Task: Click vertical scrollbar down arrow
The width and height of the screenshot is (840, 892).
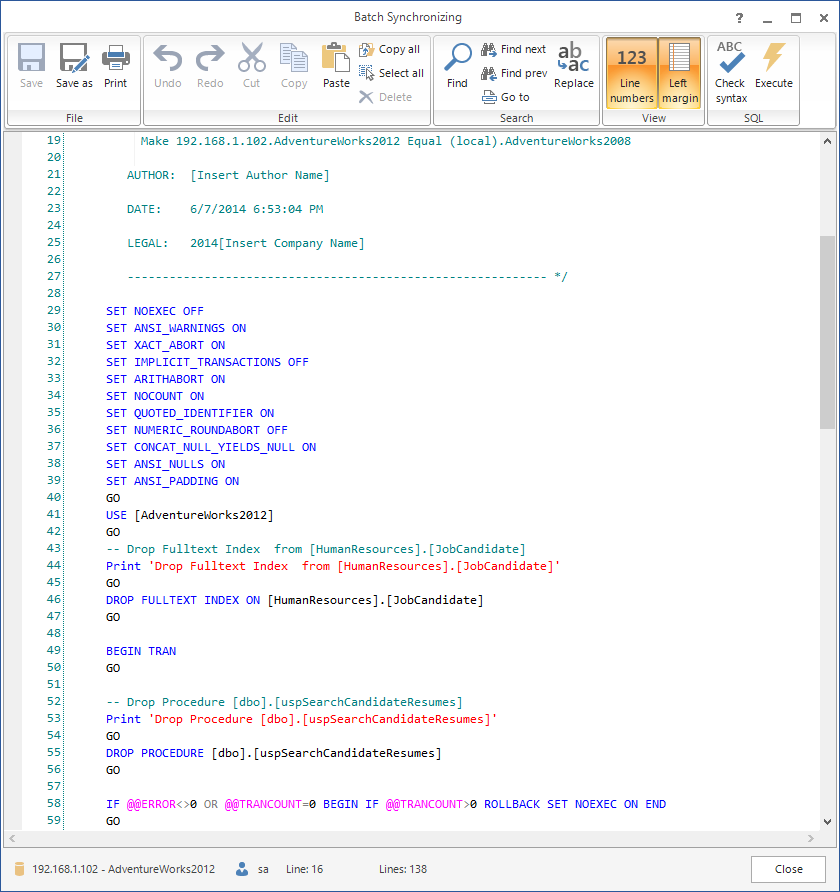Action: point(827,821)
